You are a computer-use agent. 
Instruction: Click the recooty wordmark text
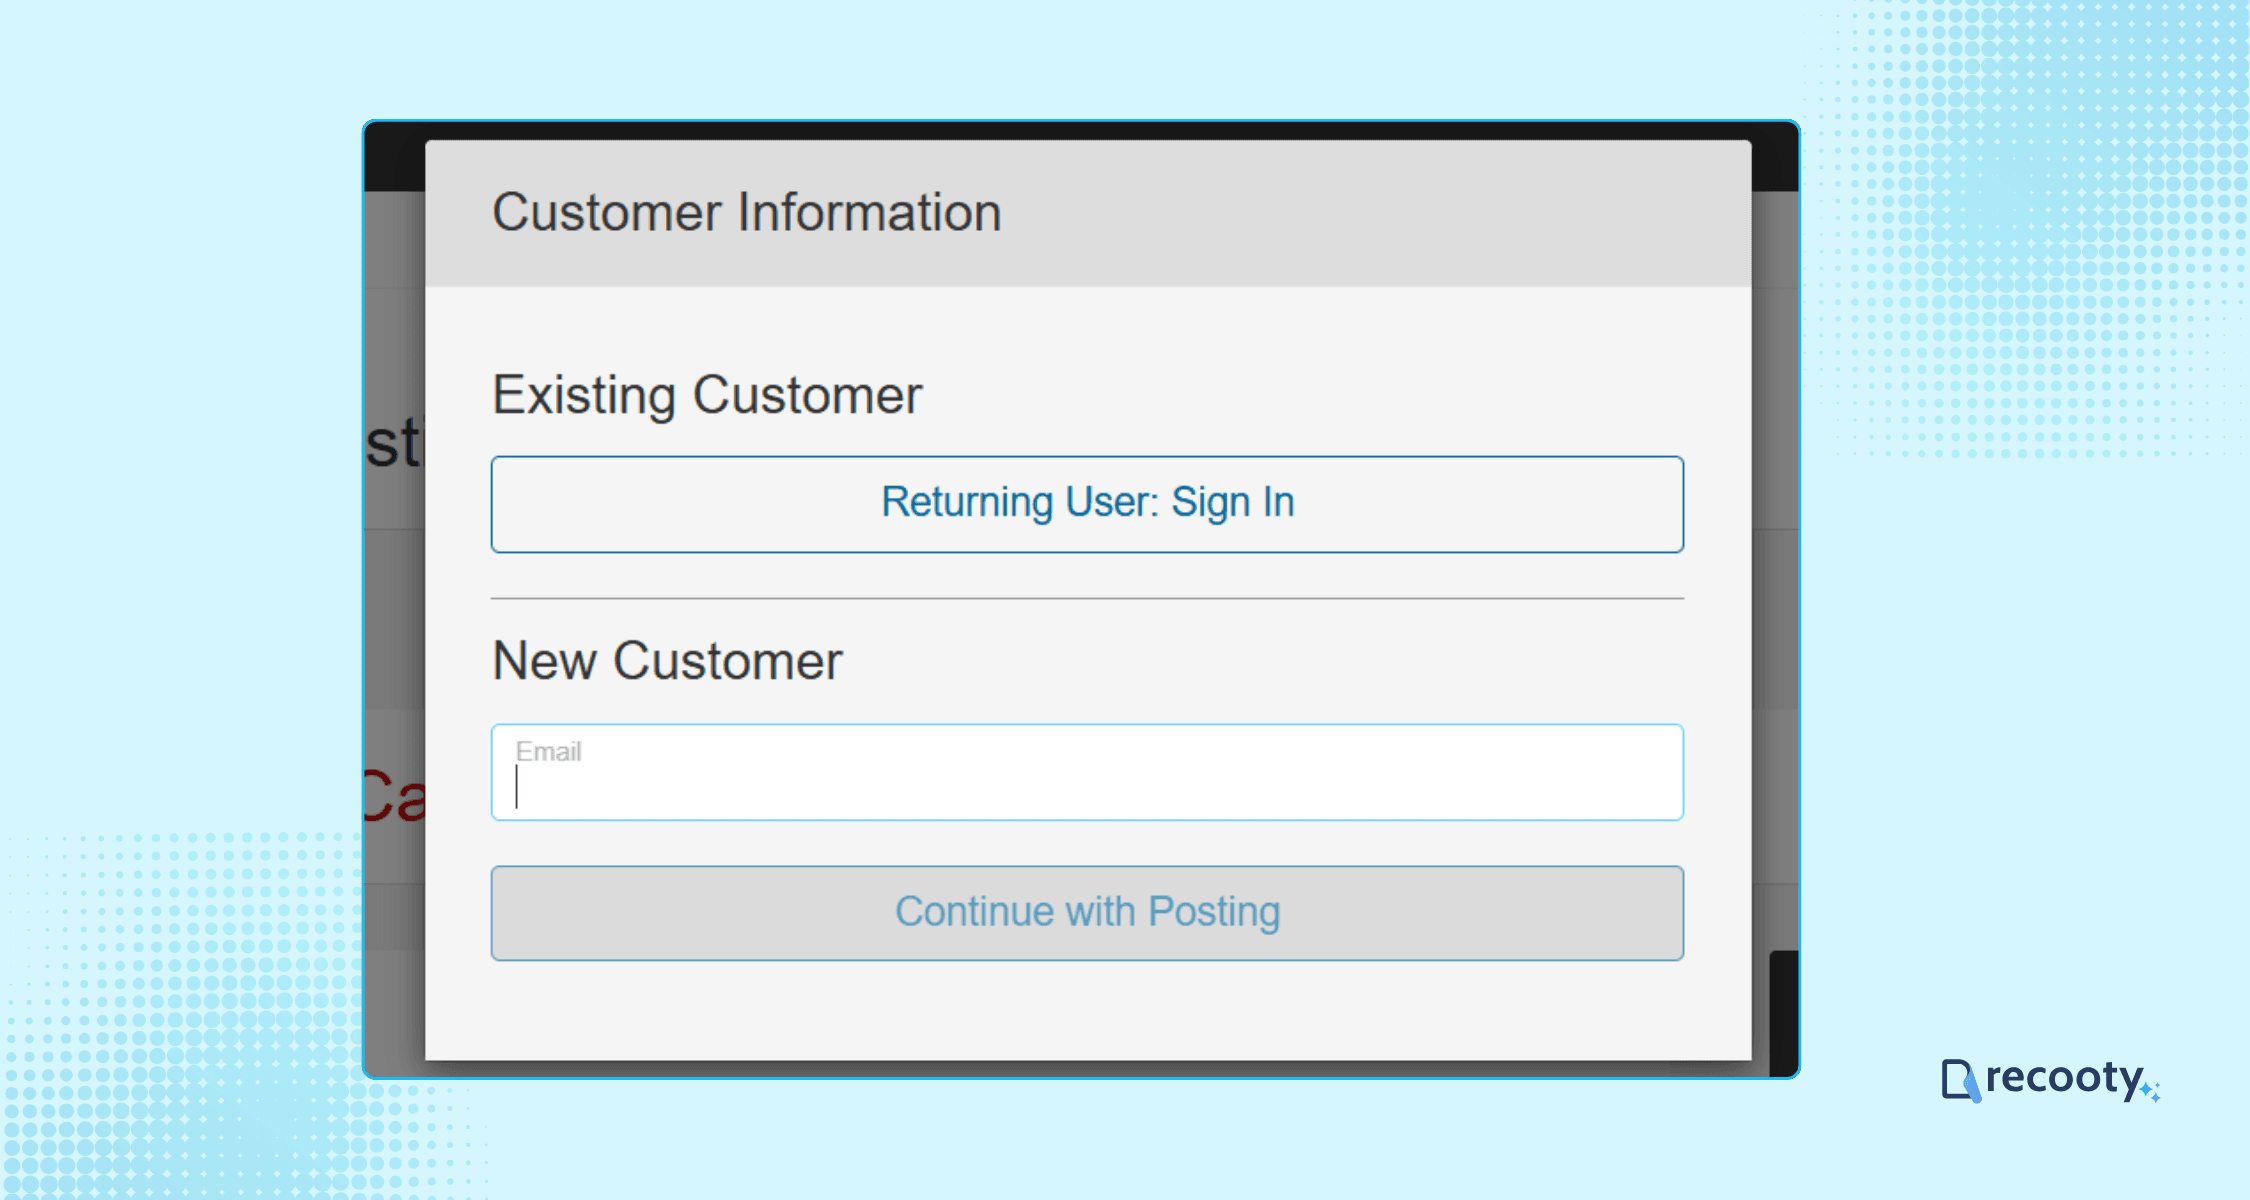2063,1077
